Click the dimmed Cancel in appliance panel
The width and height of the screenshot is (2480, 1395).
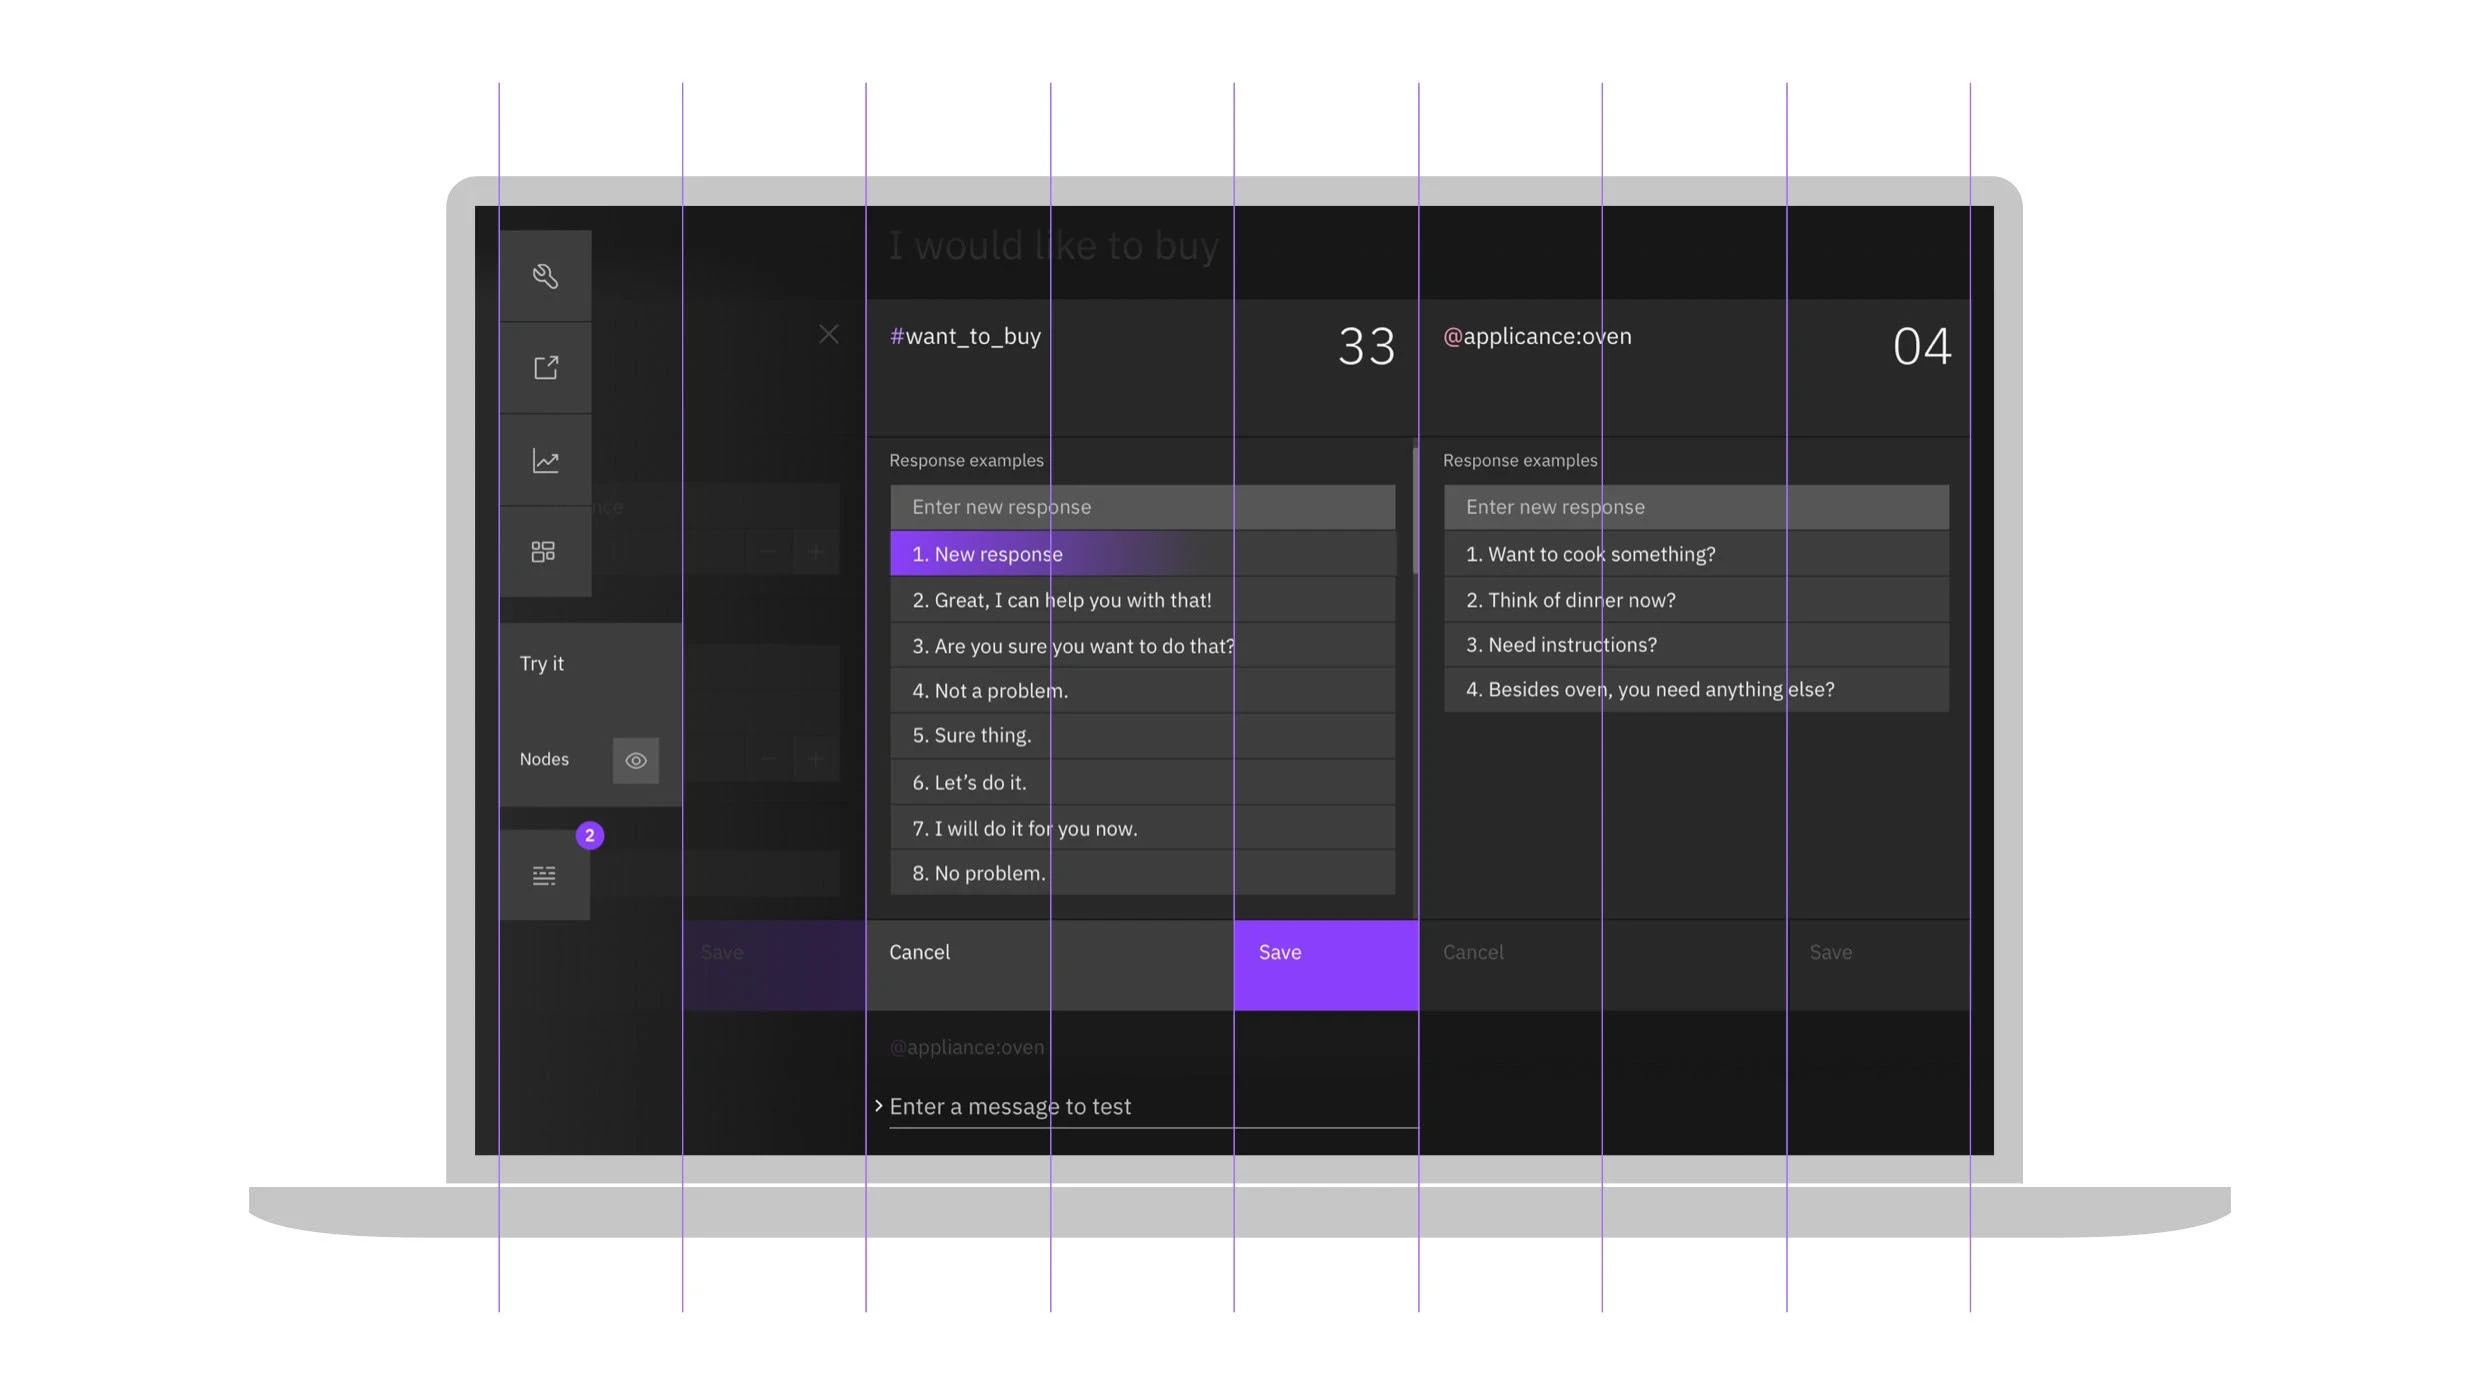tap(1473, 953)
